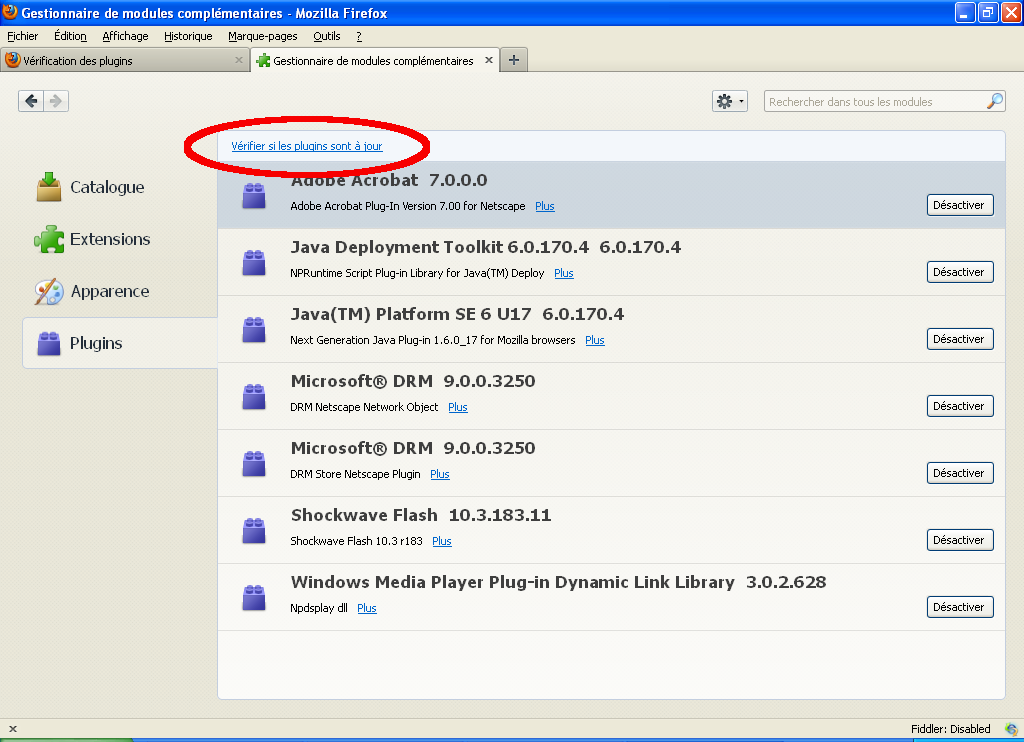Open the Outils menu
1024x742 pixels.
pyautogui.click(x=327, y=36)
